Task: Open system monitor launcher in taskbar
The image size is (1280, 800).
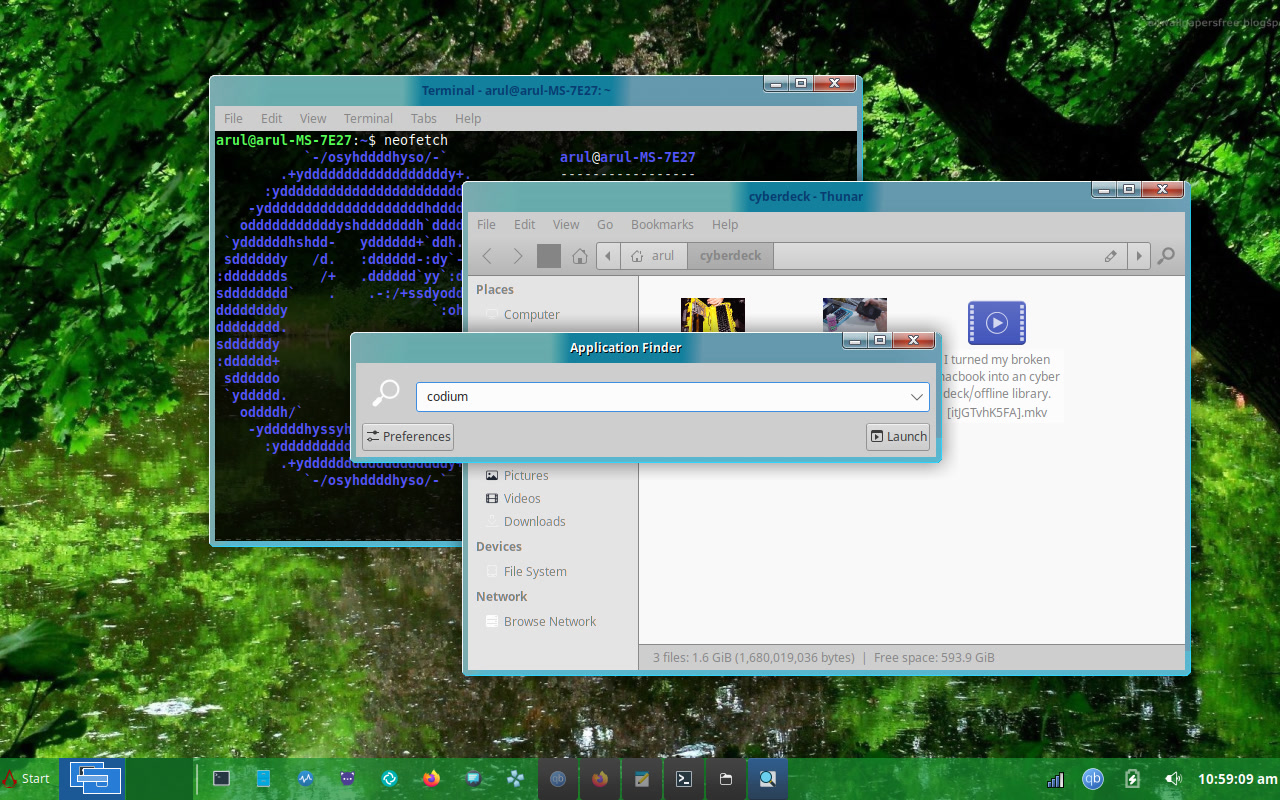Action: pos(306,778)
